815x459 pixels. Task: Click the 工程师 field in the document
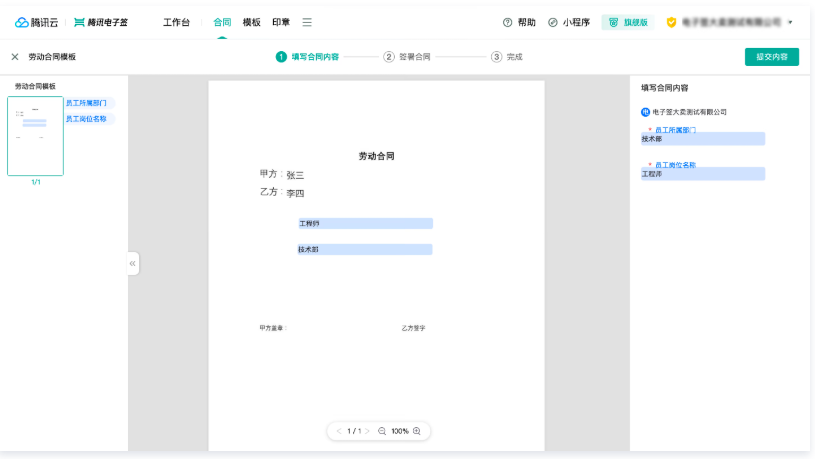(365, 224)
